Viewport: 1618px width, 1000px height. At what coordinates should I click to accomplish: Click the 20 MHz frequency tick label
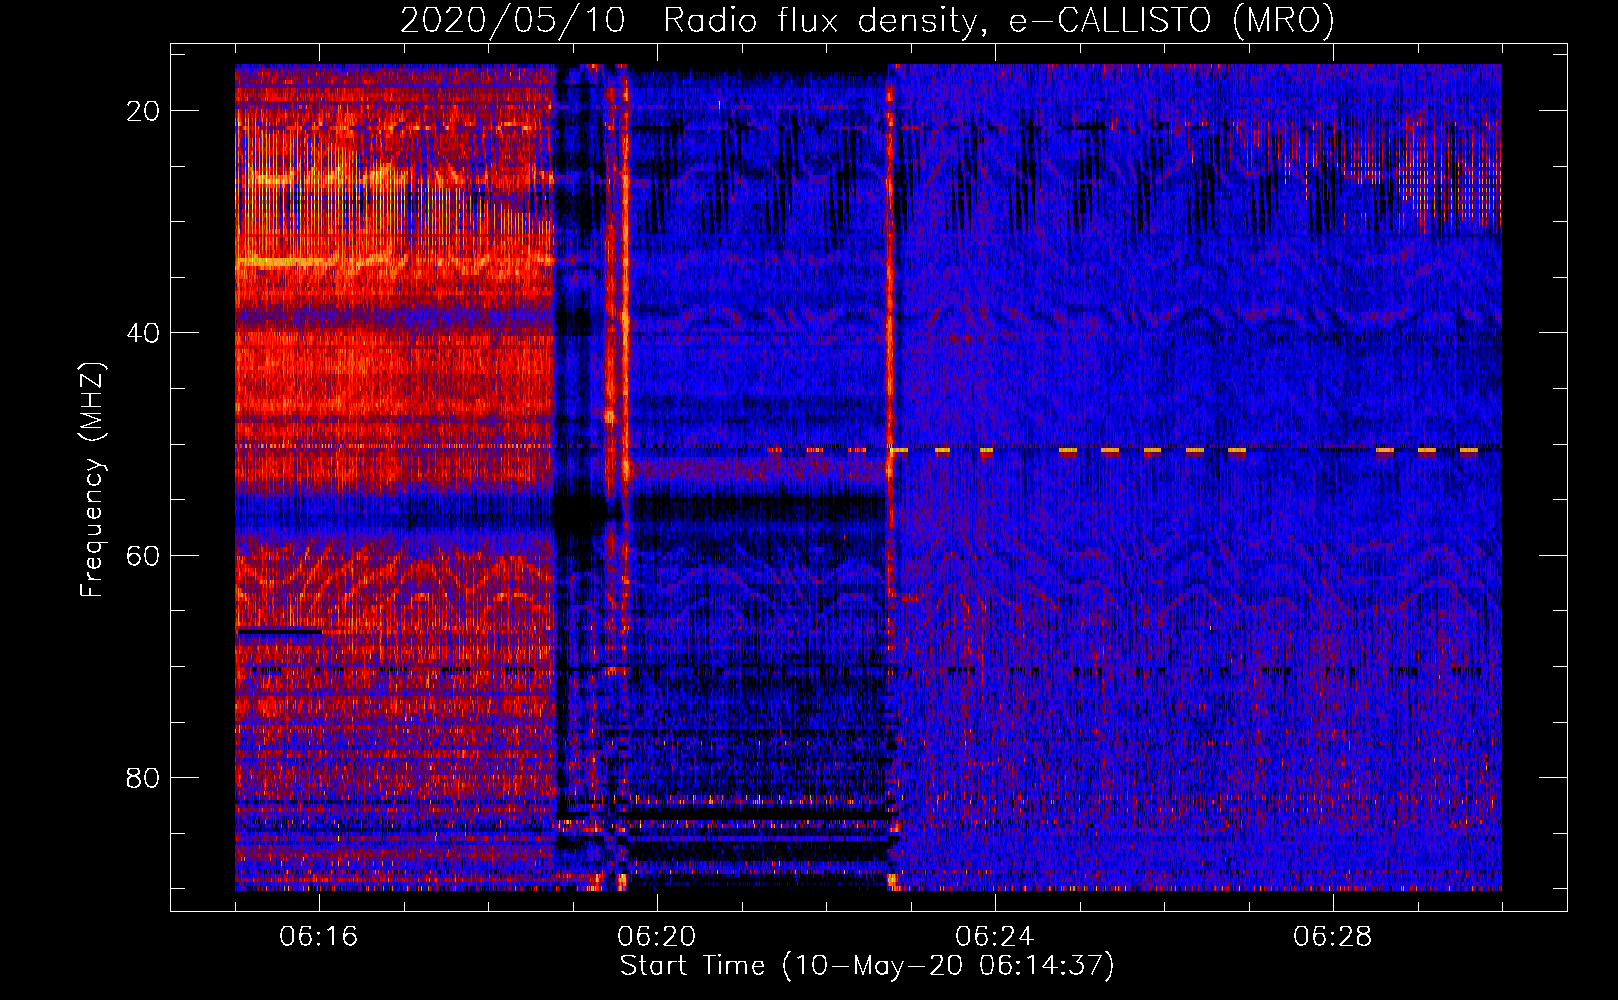[143, 111]
